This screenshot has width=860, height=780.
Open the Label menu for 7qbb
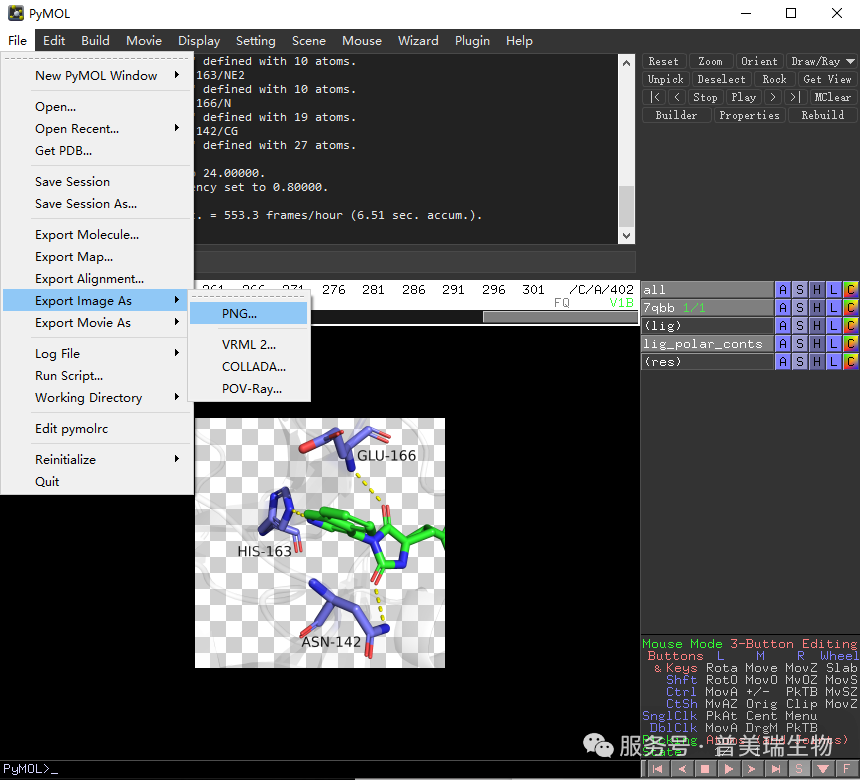coord(834,308)
